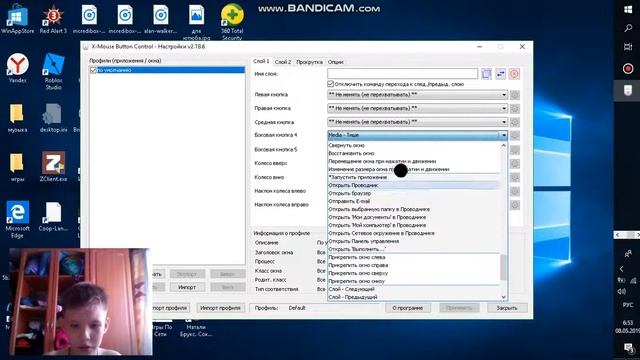Open the 360 Total Security shortcut

[232, 21]
